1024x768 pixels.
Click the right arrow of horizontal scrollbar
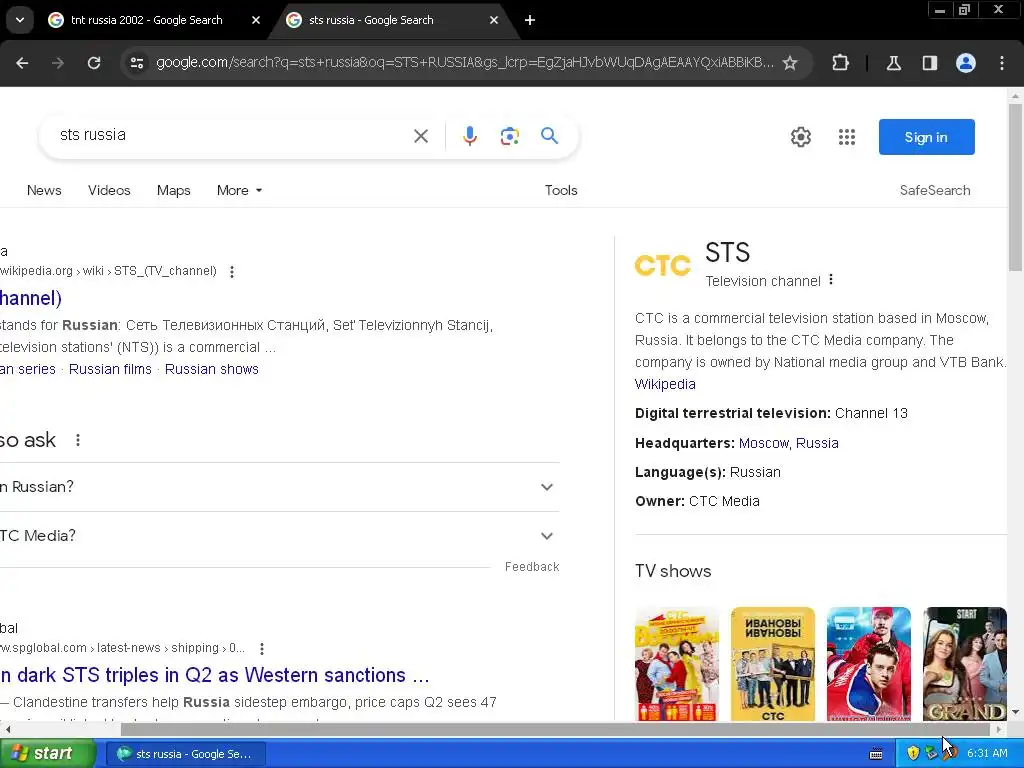pos(999,729)
